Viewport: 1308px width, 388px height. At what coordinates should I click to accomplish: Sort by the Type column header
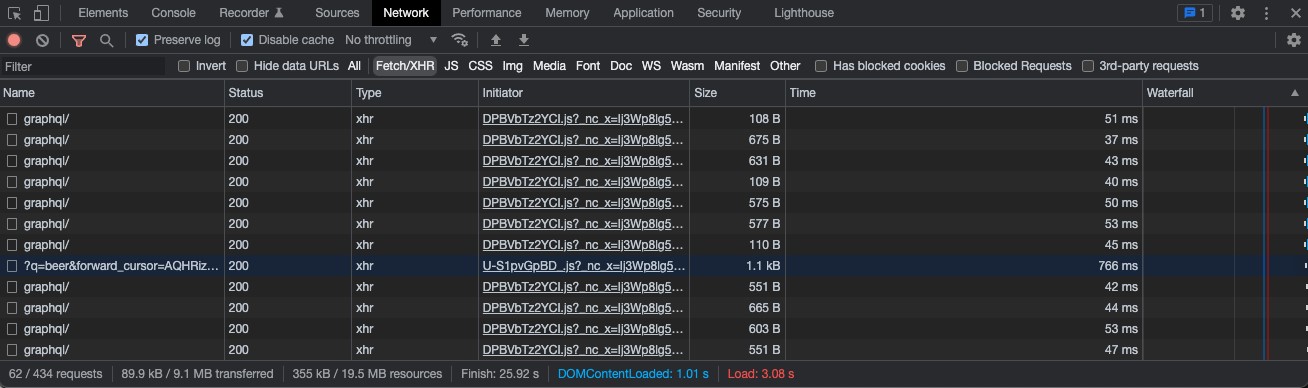coord(414,93)
